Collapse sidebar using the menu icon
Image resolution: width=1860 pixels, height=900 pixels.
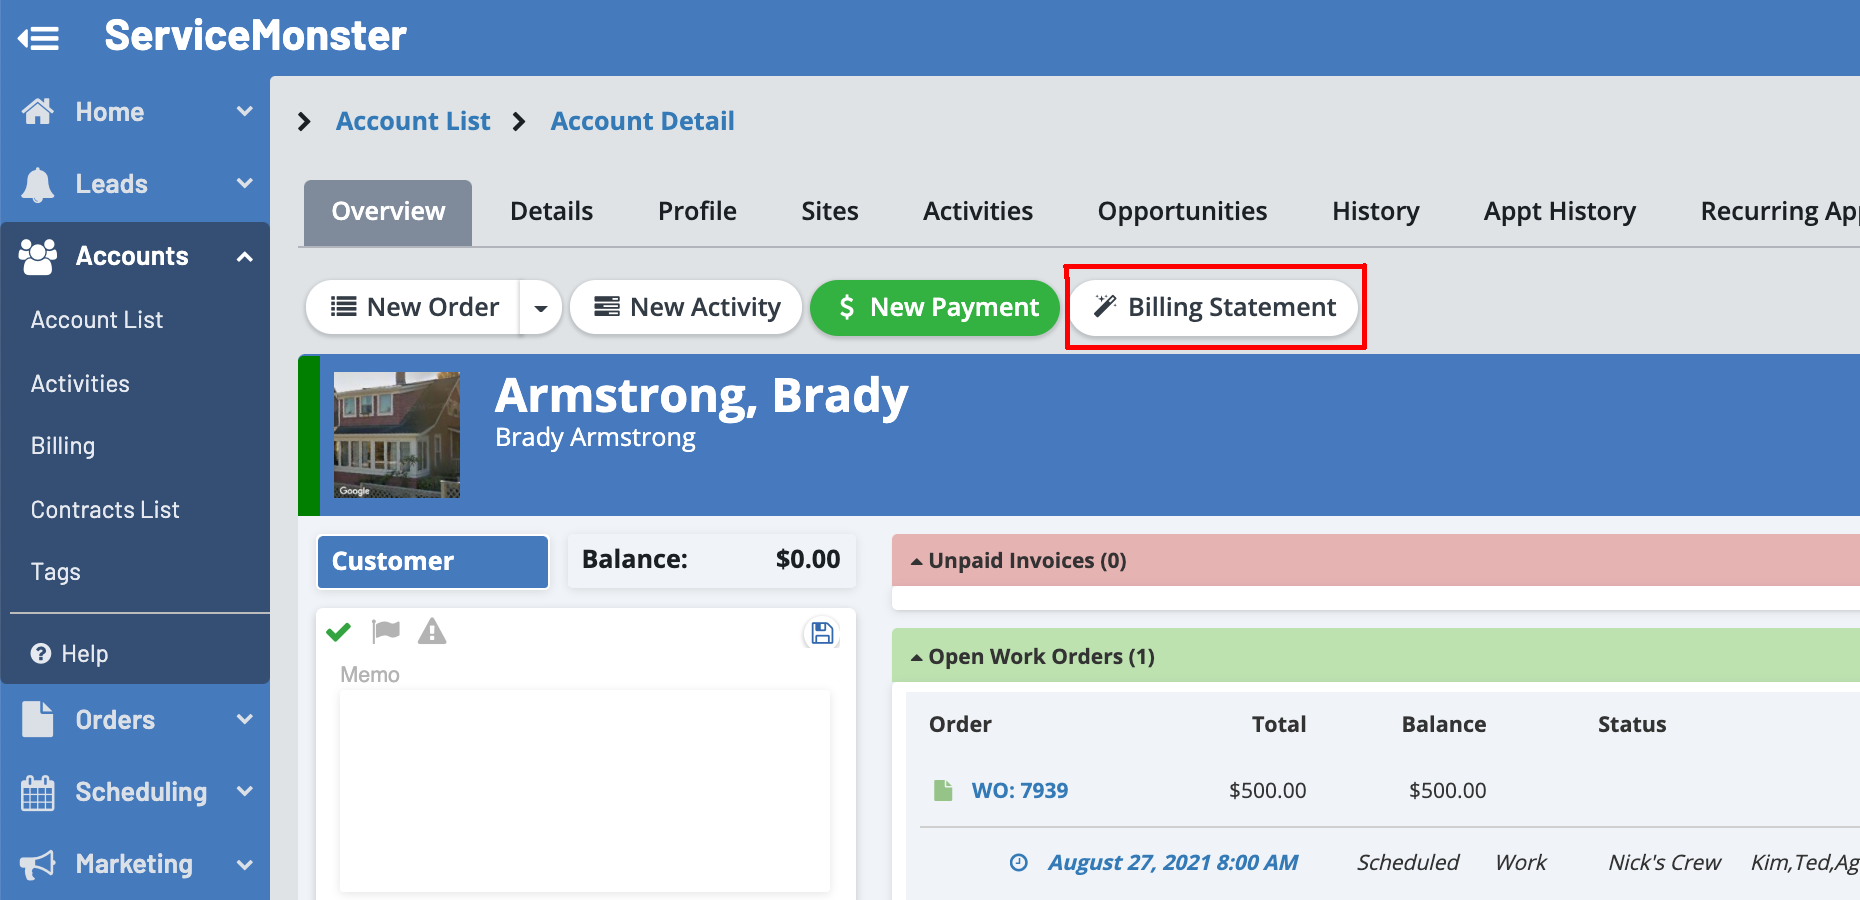coord(39,38)
